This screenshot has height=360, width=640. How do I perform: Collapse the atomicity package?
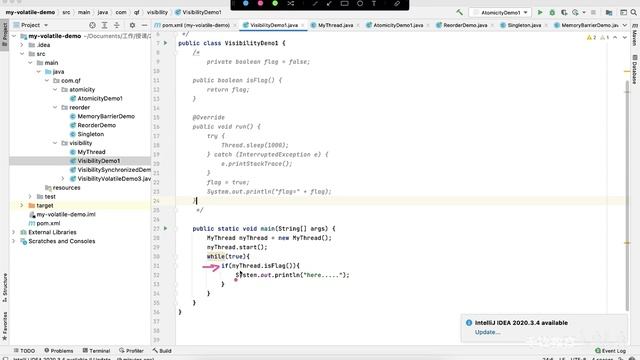(x=55, y=89)
